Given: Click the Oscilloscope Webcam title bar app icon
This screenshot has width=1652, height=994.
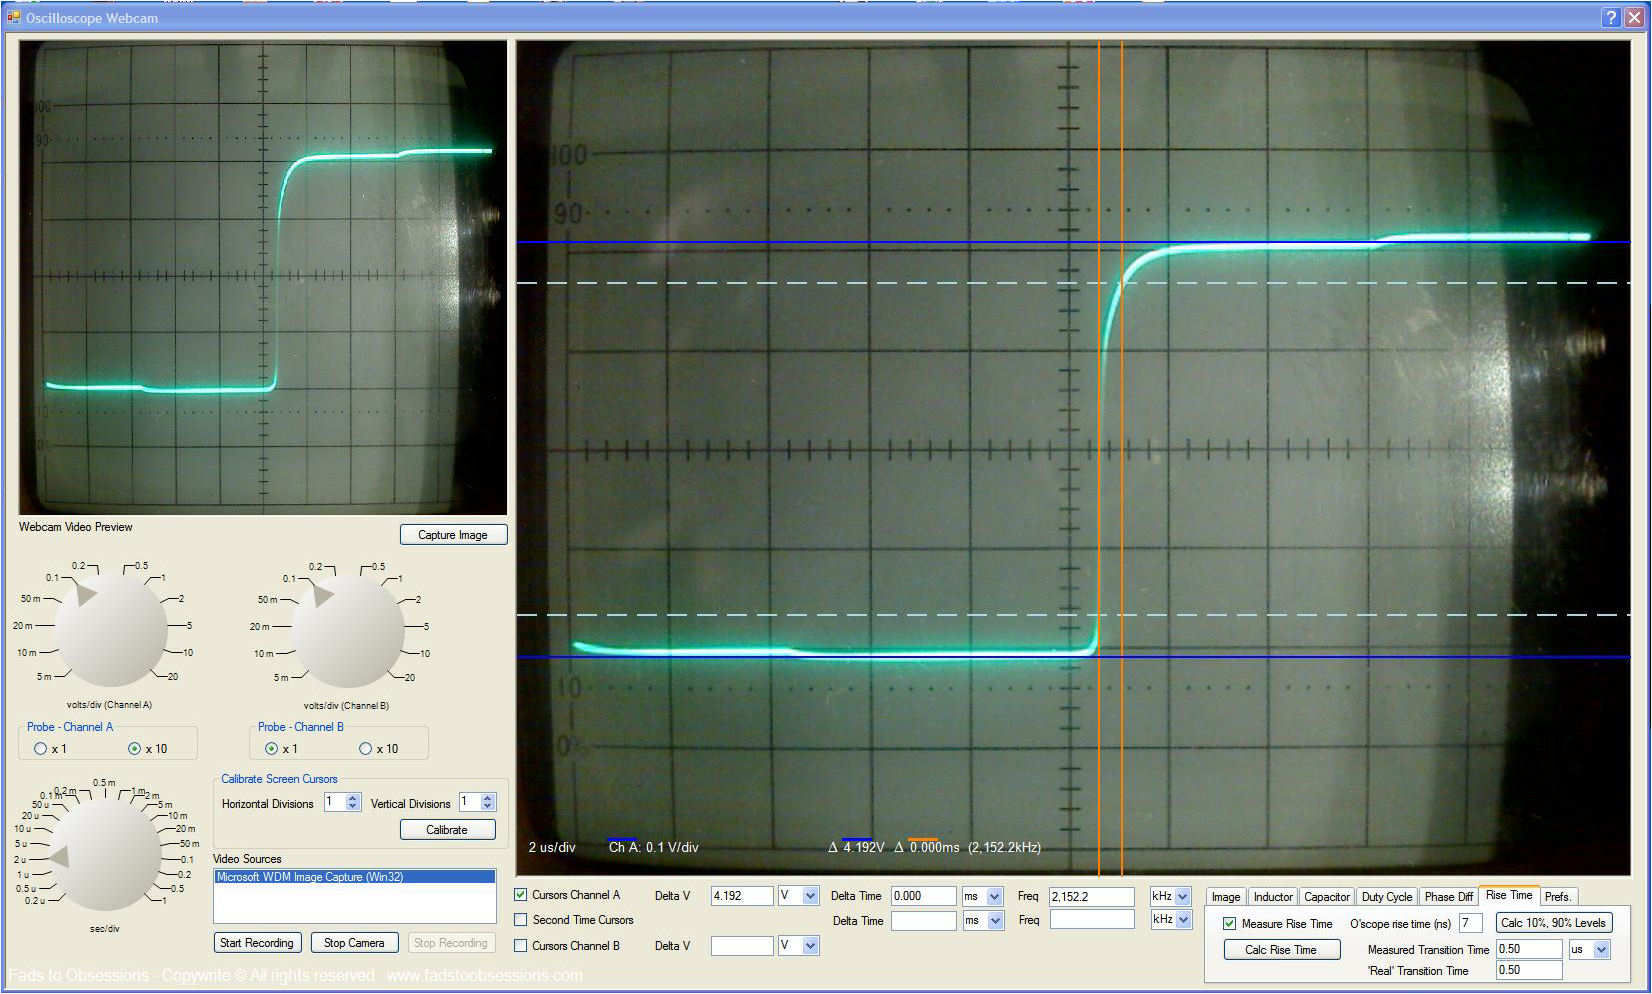Looking at the screenshot, I should point(13,17).
